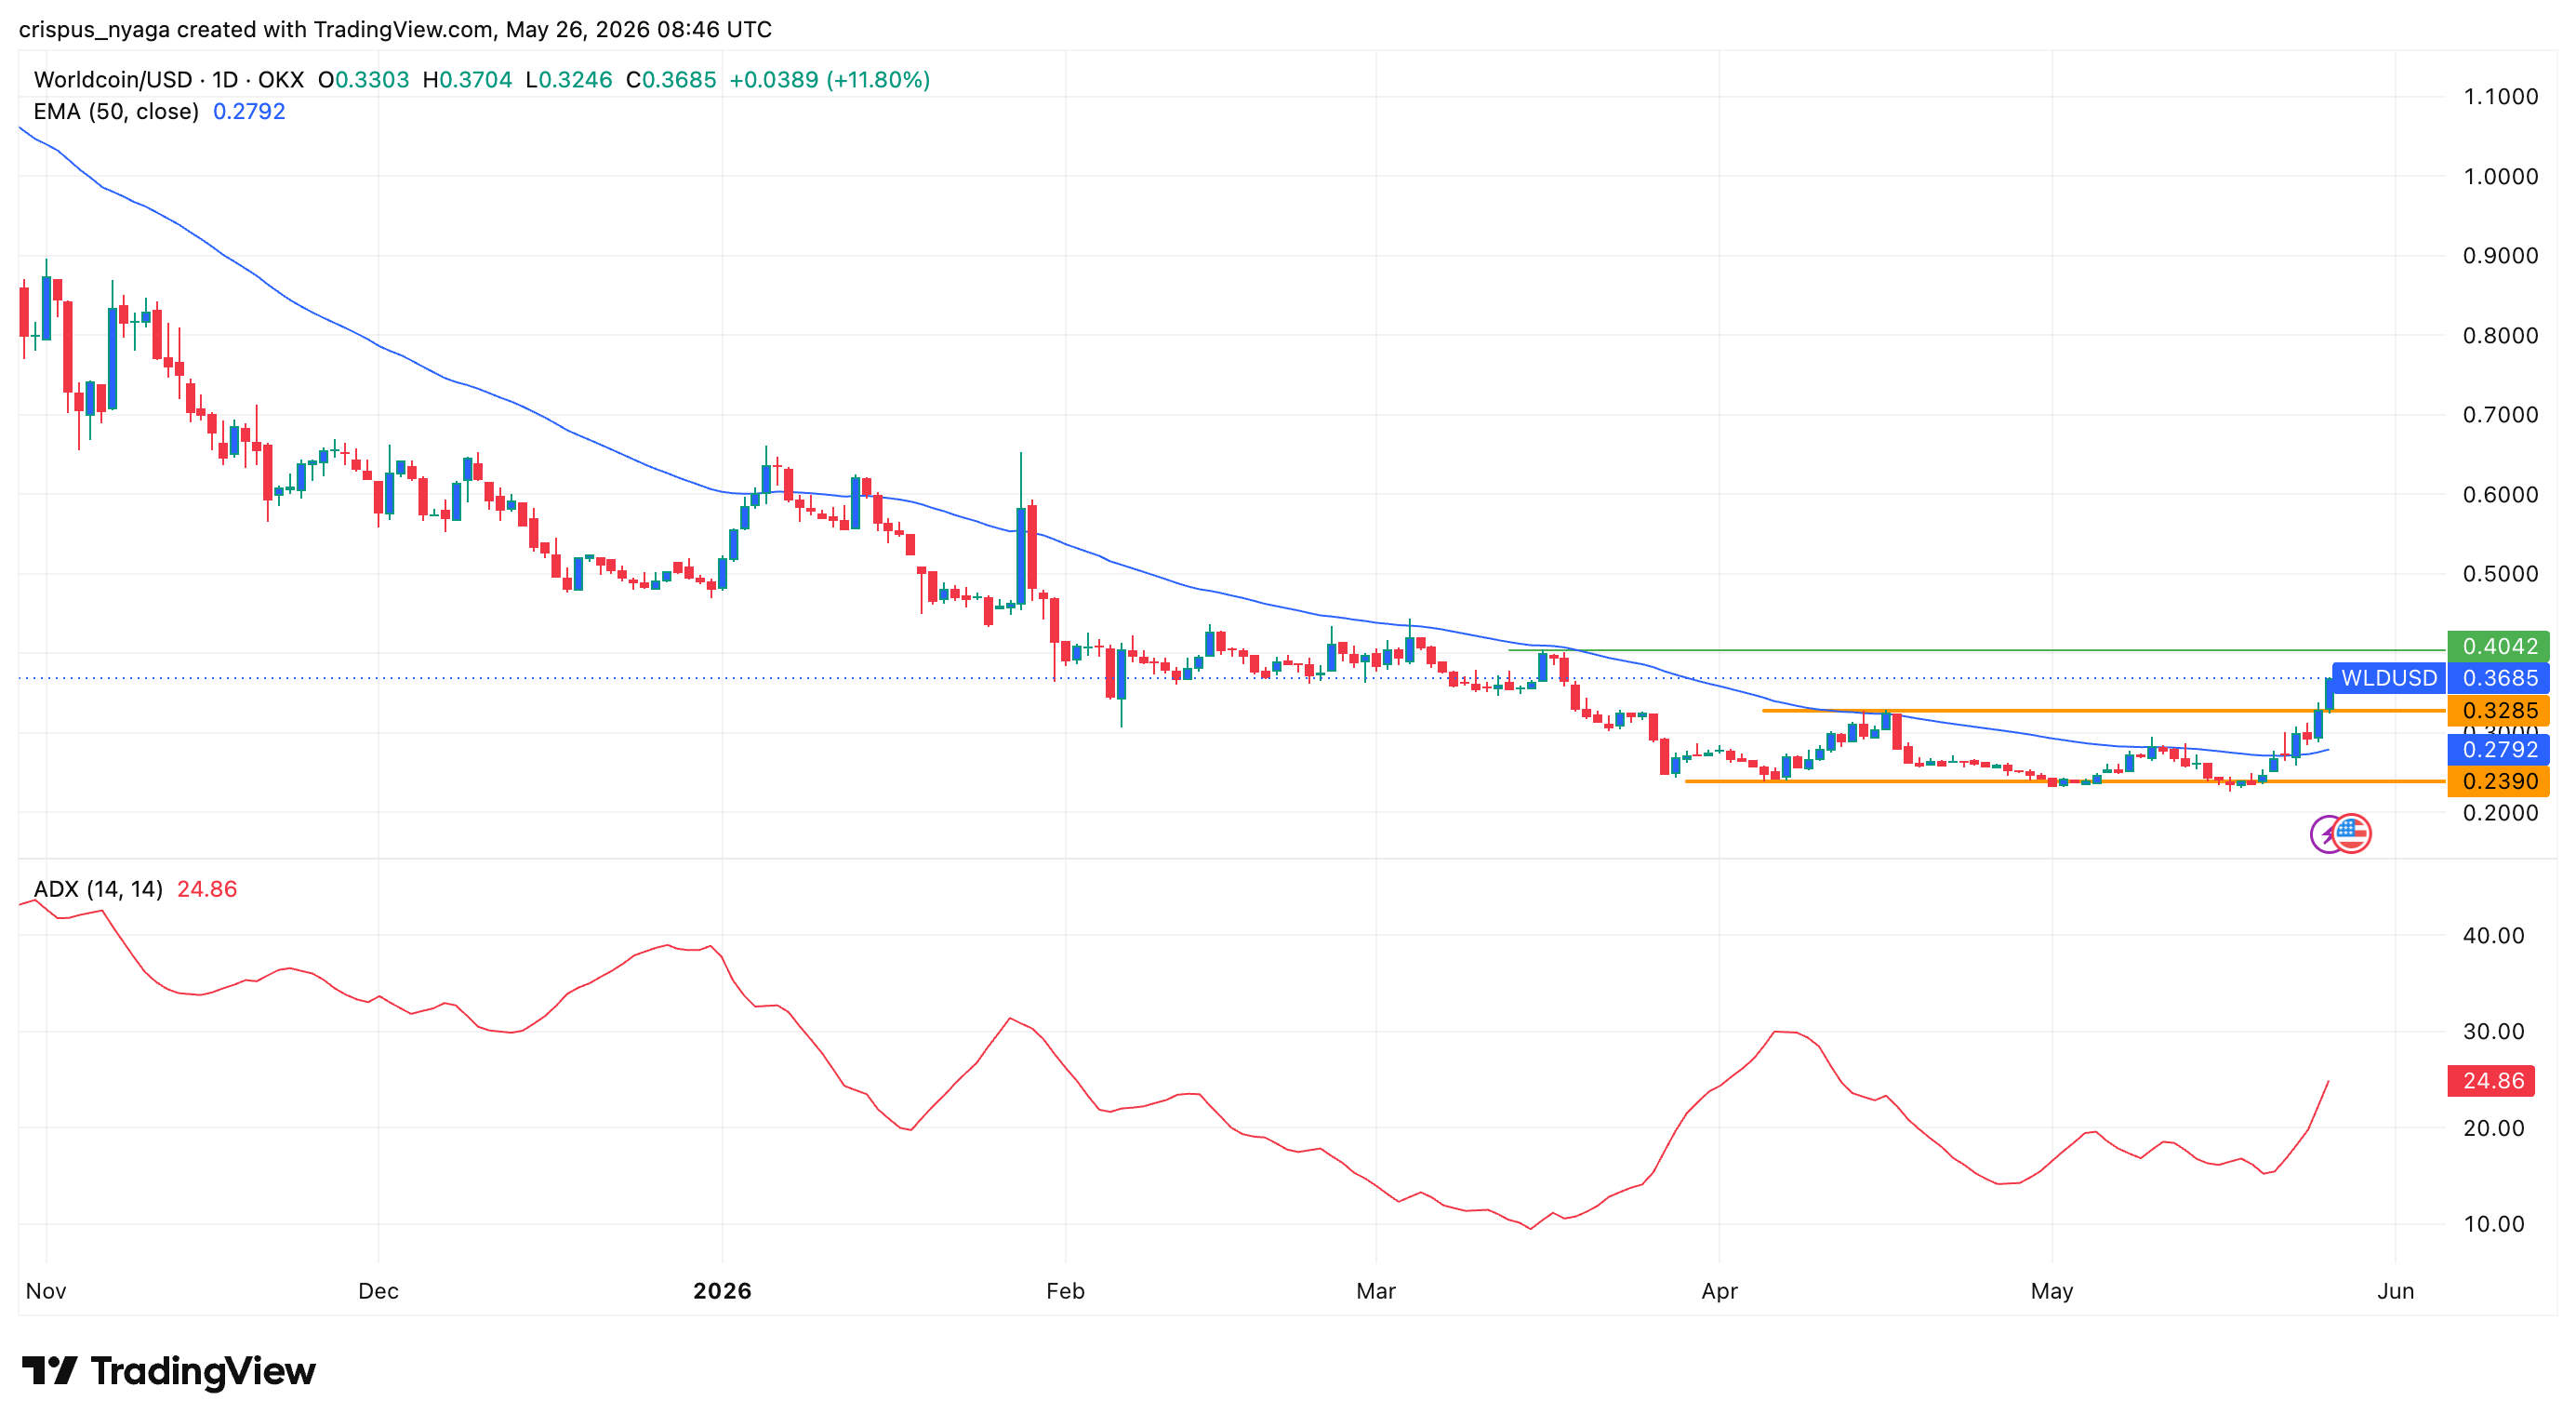Click the low value L0.3246

click(569, 80)
